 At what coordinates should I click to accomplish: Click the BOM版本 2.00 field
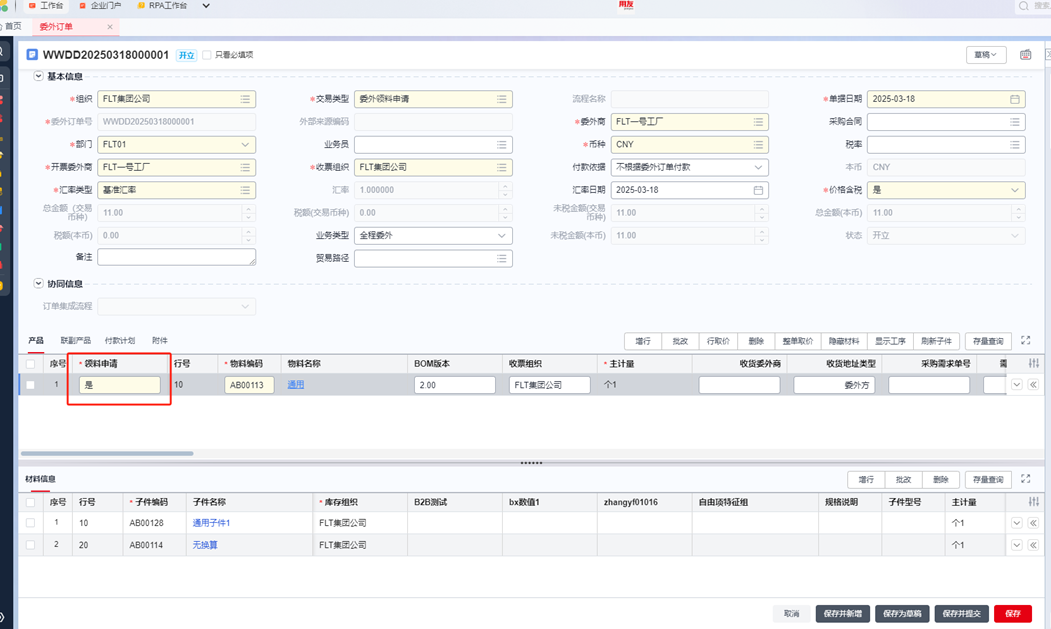(454, 385)
